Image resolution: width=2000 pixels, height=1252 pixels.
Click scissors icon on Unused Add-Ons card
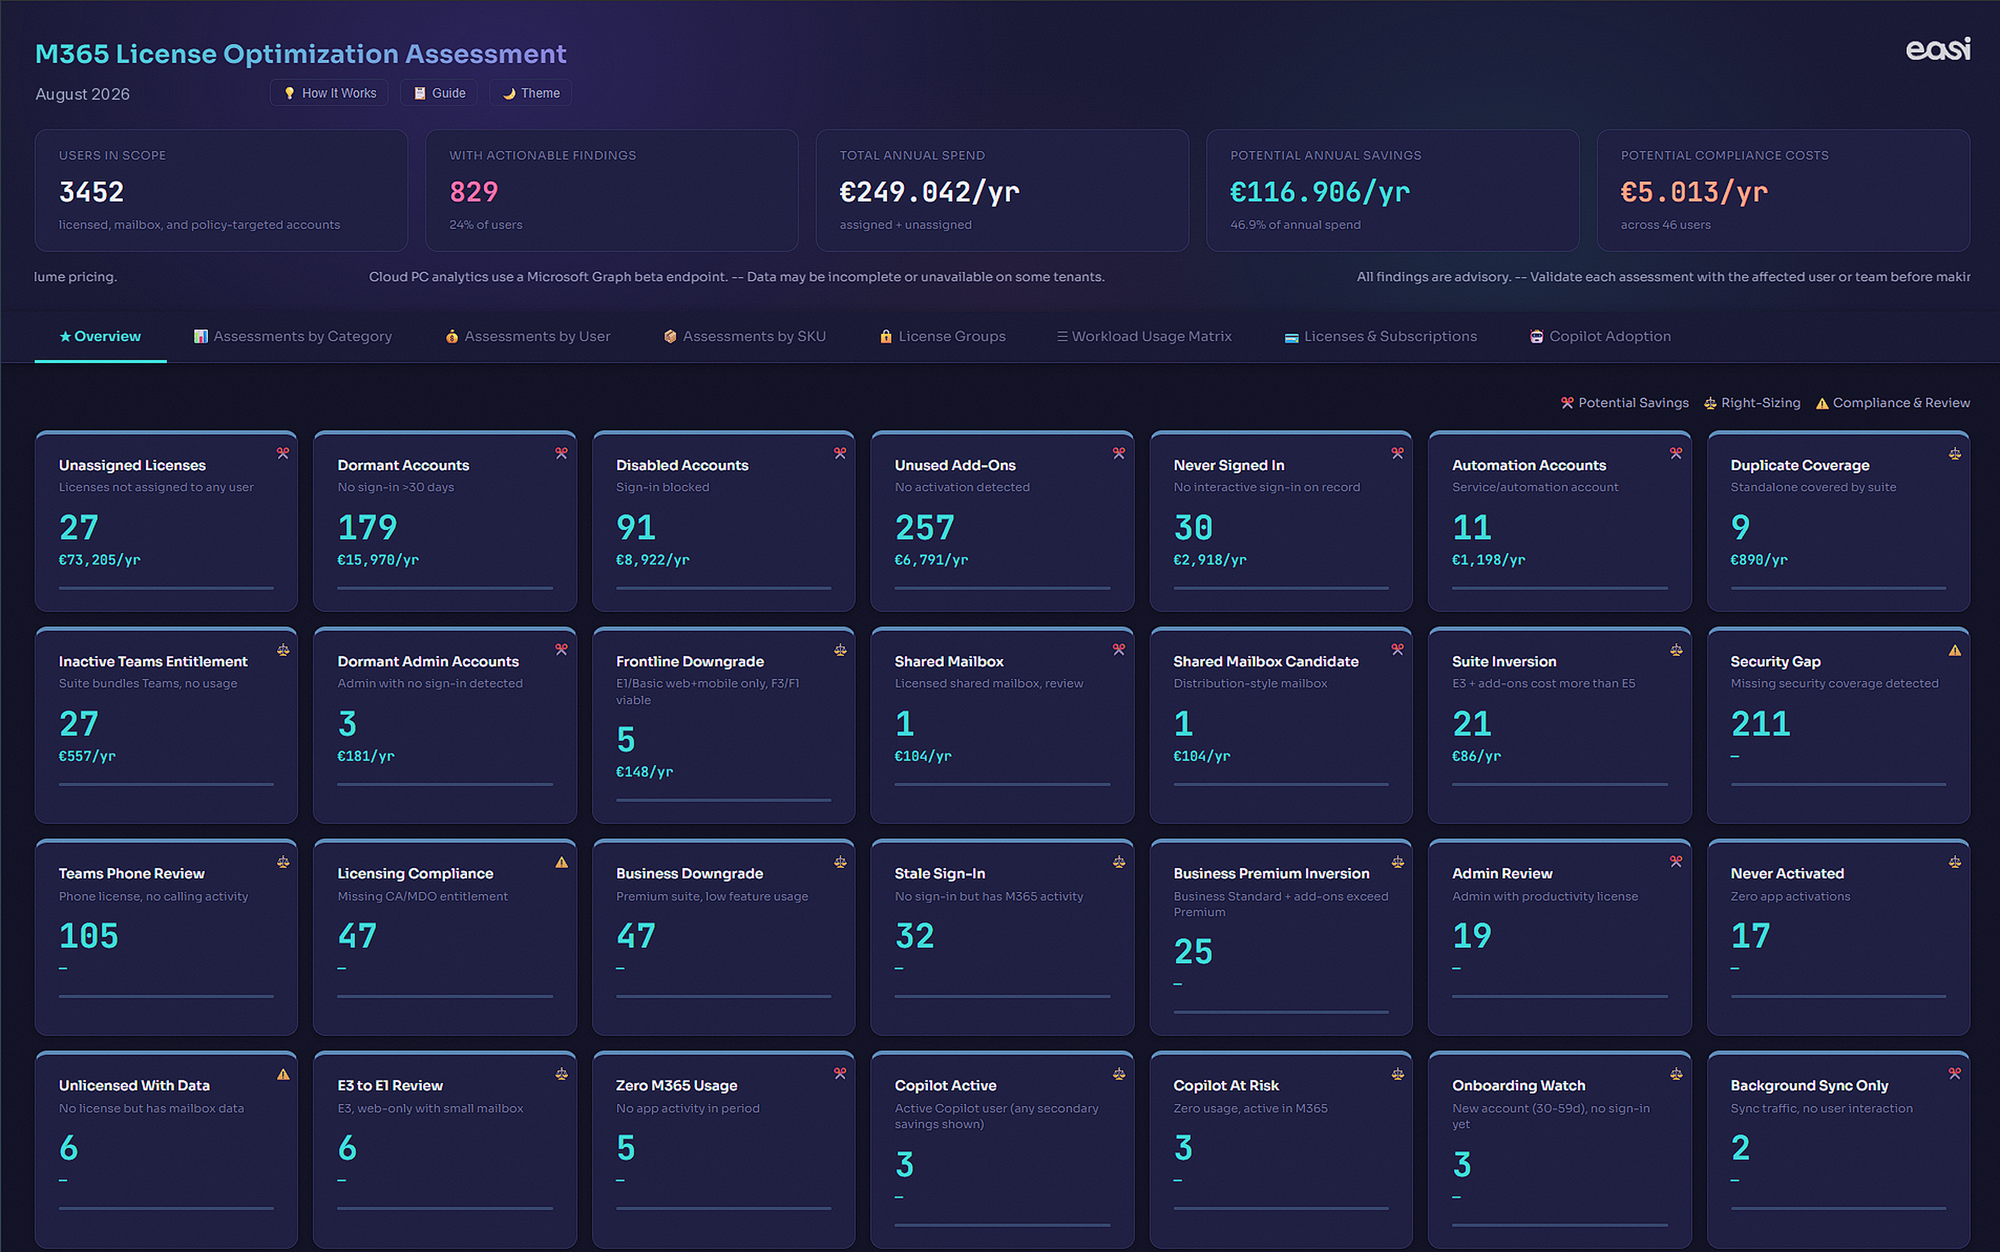point(1118,453)
